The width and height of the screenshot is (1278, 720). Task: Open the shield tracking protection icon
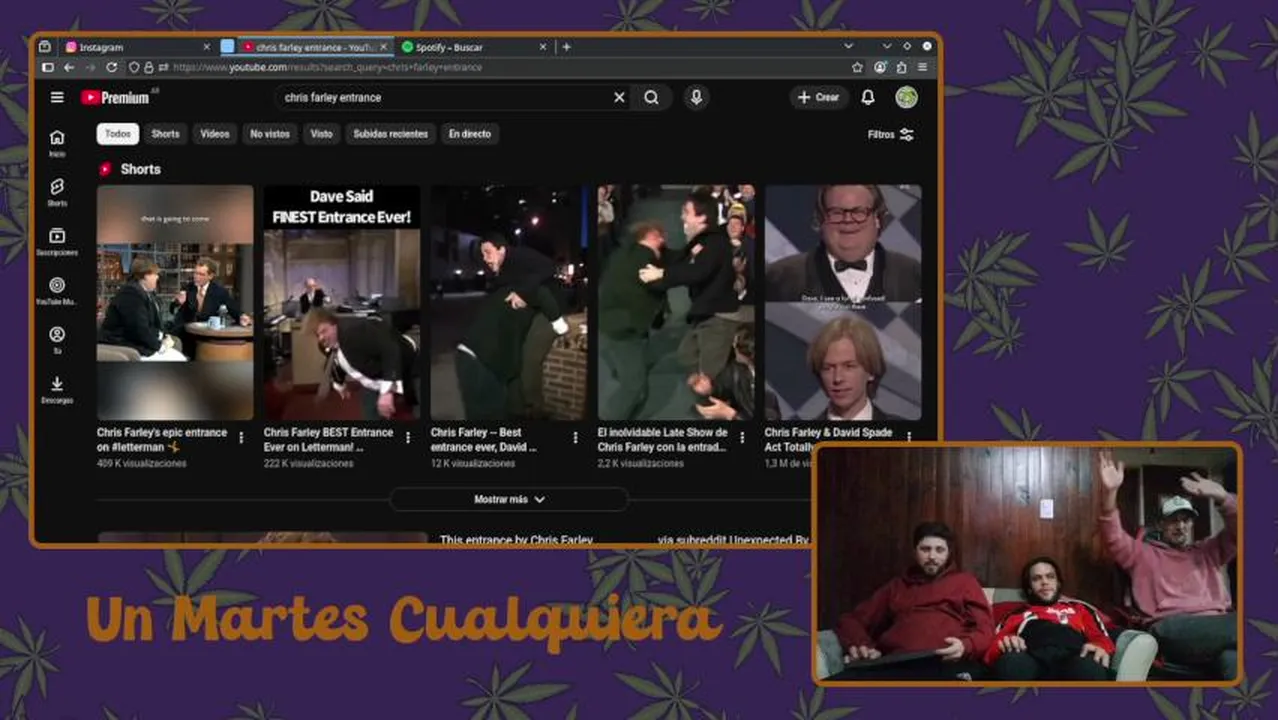pos(134,67)
